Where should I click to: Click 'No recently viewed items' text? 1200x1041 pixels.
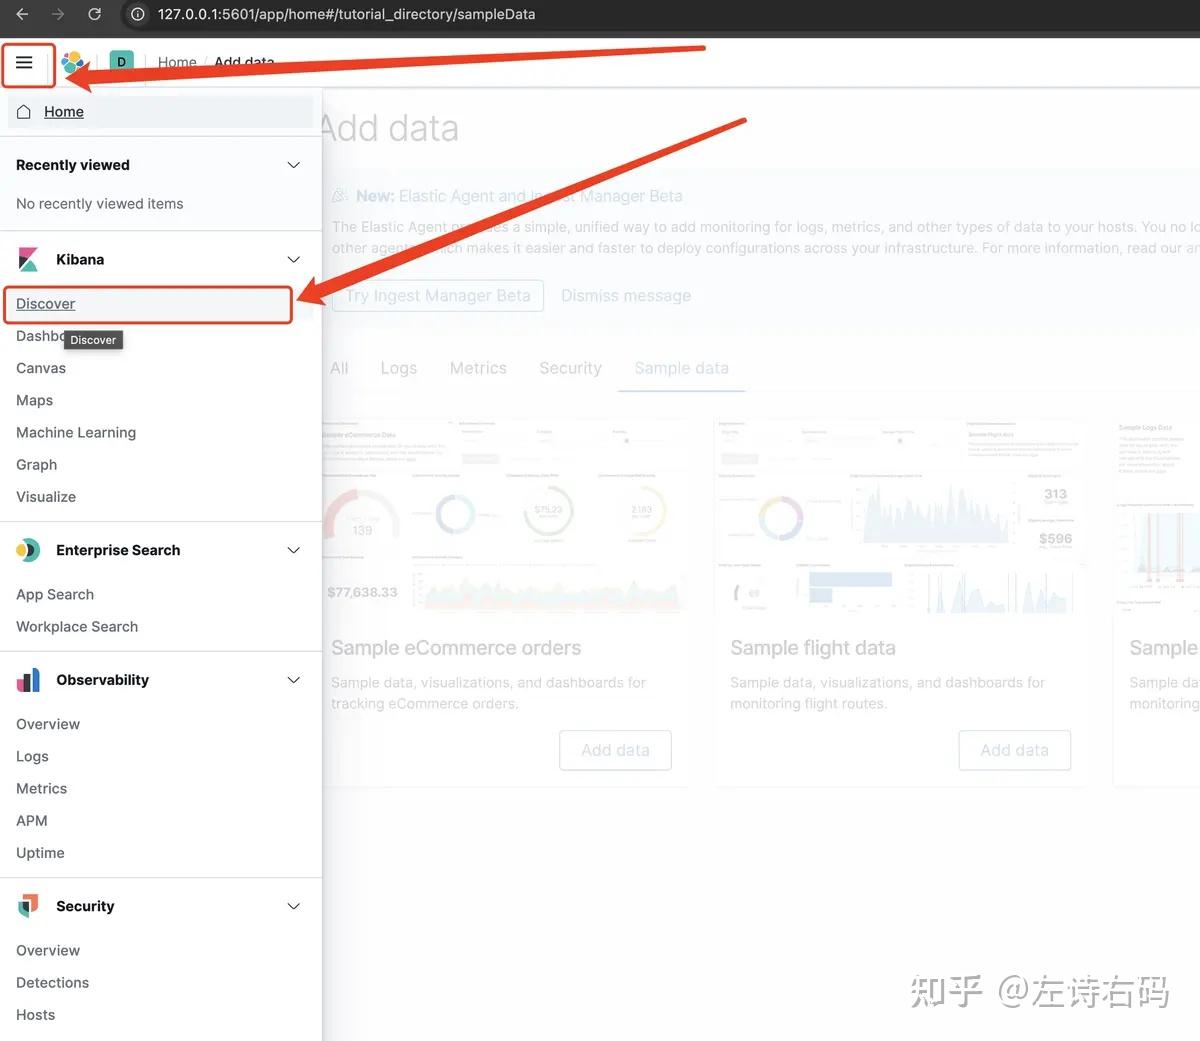pyautogui.click(x=100, y=204)
